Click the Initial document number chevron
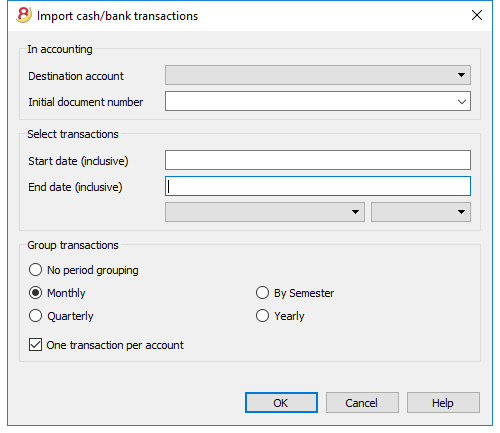The height and width of the screenshot is (433, 500). pos(462,101)
